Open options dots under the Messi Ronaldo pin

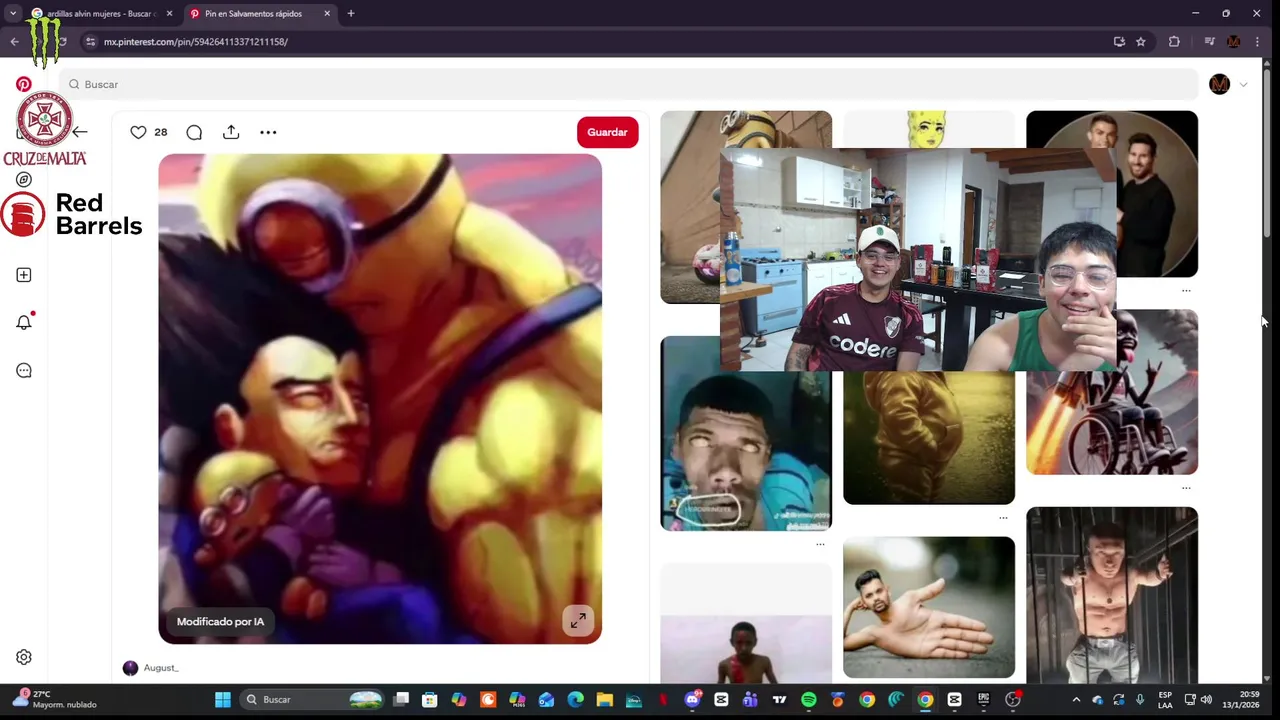click(x=1186, y=291)
